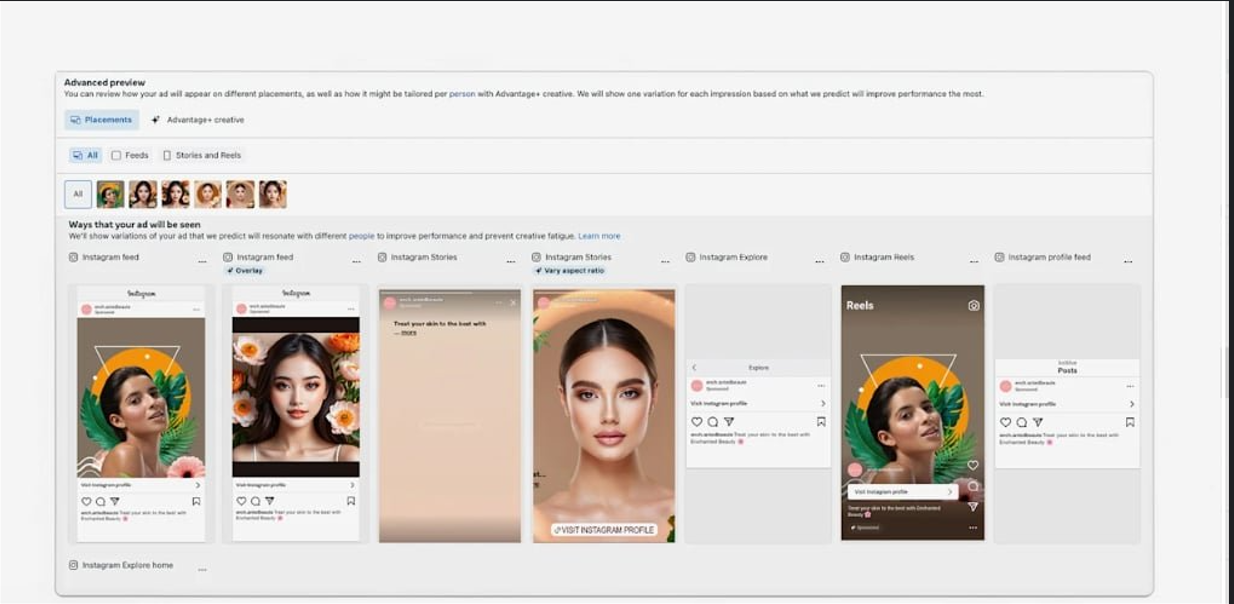The width and height of the screenshot is (1234, 604).
Task: Click comment icon in profile feed Posts preview
Action: pos(1021,422)
